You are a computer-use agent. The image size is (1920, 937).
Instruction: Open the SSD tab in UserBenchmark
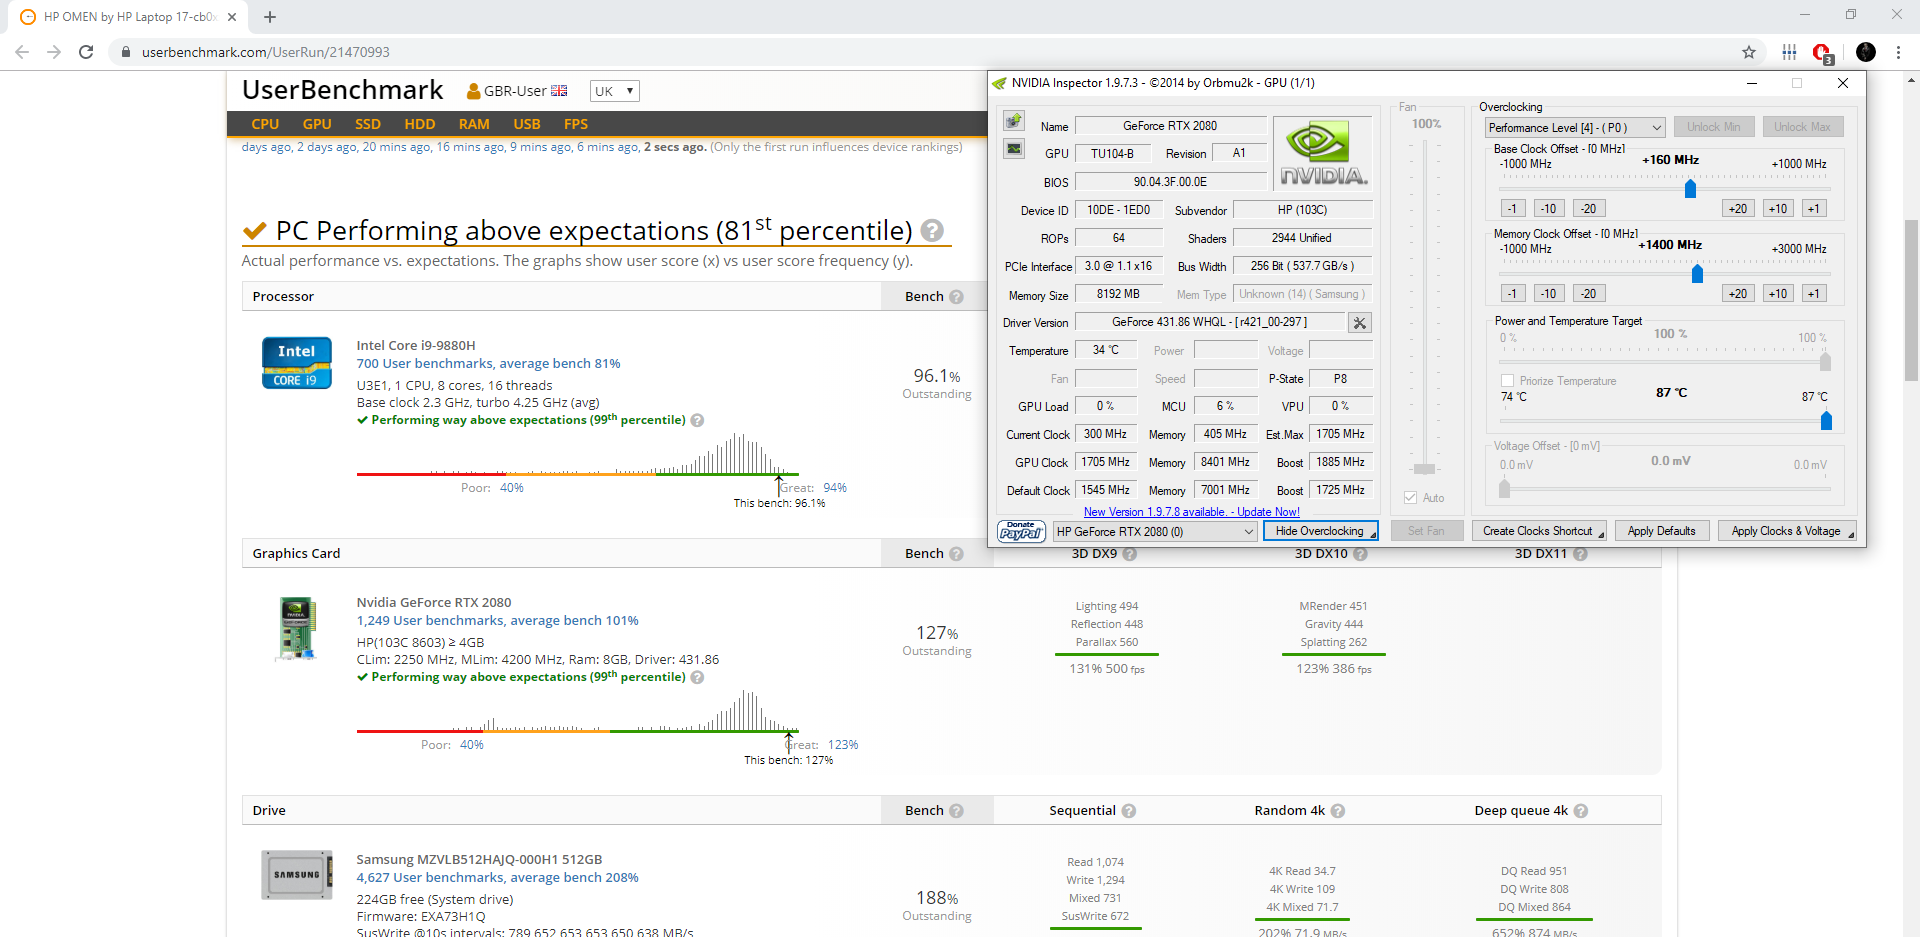coord(368,124)
